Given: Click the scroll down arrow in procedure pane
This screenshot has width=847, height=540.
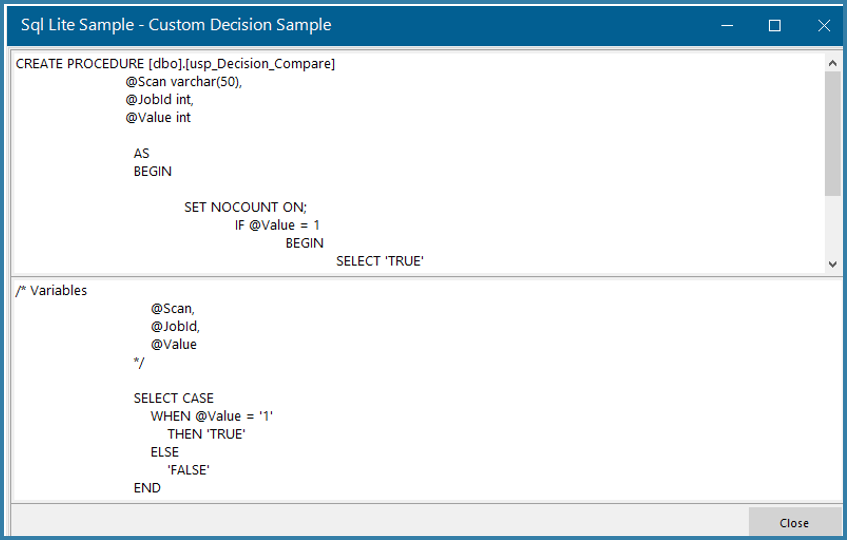Looking at the screenshot, I should click(832, 263).
